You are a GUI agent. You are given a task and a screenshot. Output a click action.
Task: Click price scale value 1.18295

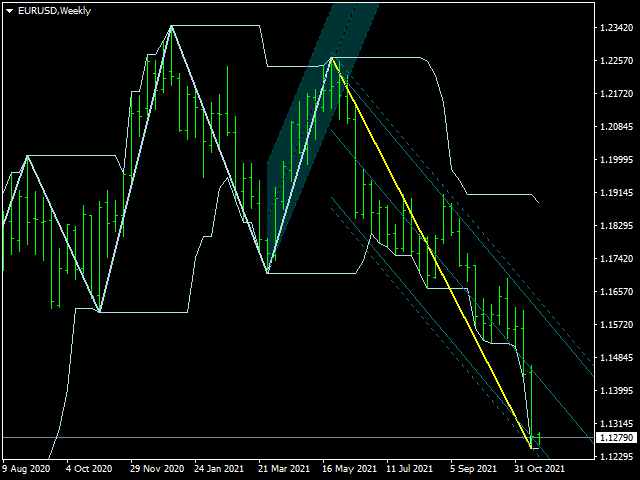[x=616, y=225]
